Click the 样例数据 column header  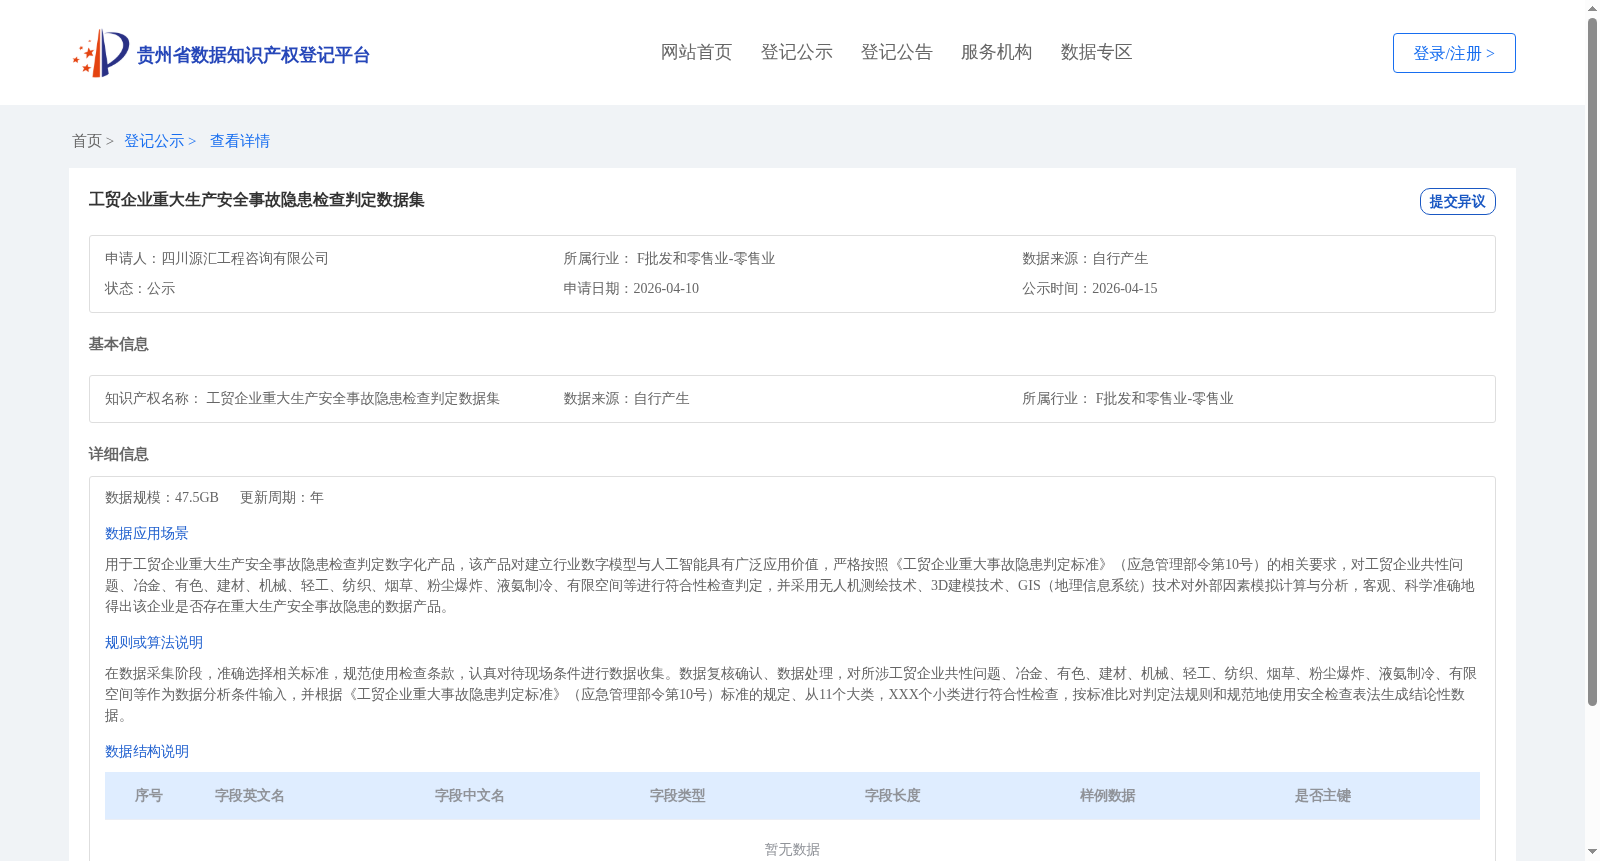coord(1108,796)
